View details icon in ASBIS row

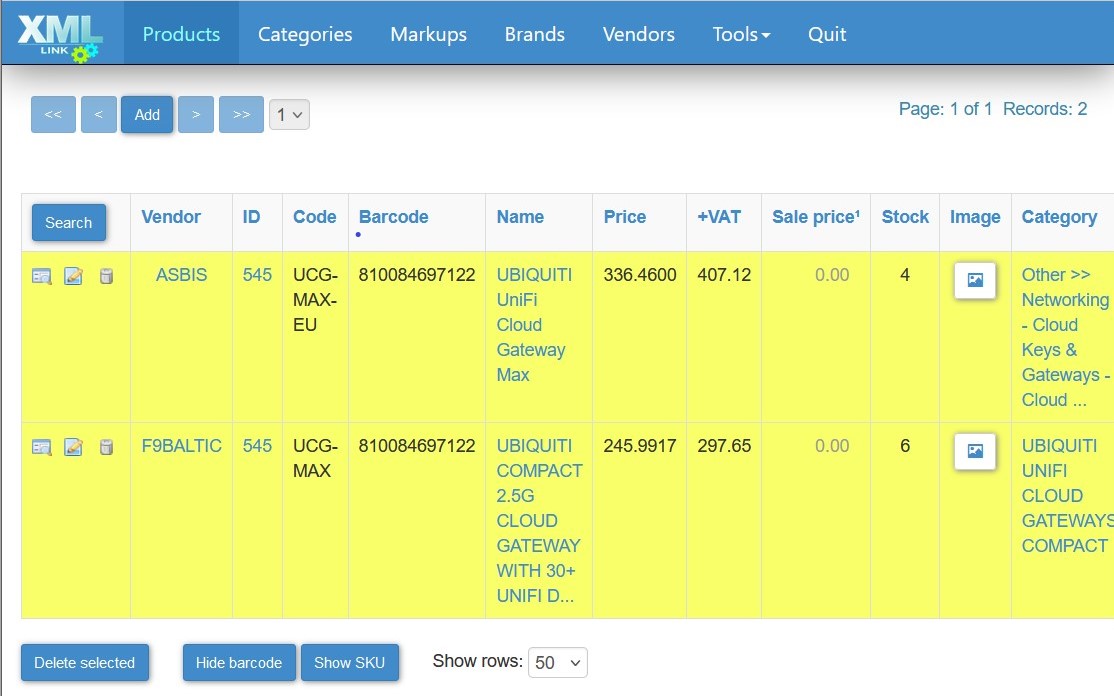click(x=42, y=276)
